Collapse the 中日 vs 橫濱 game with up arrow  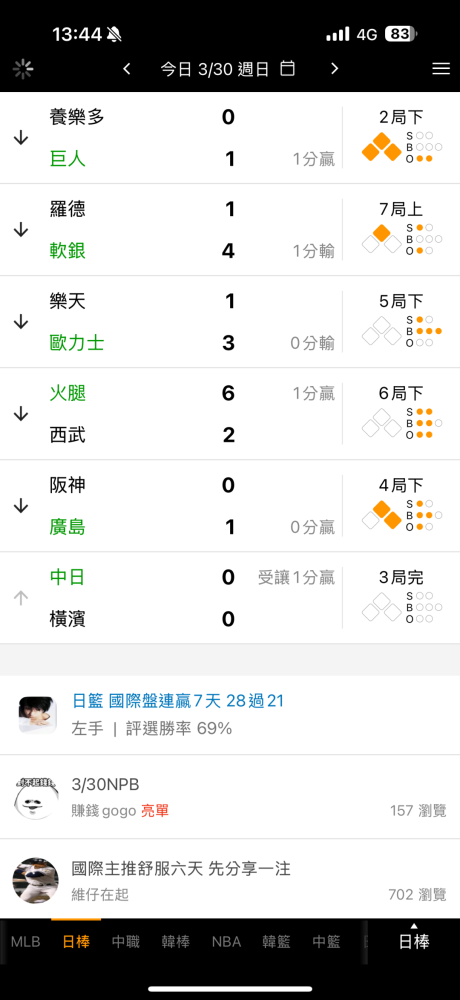pyautogui.click(x=21, y=598)
